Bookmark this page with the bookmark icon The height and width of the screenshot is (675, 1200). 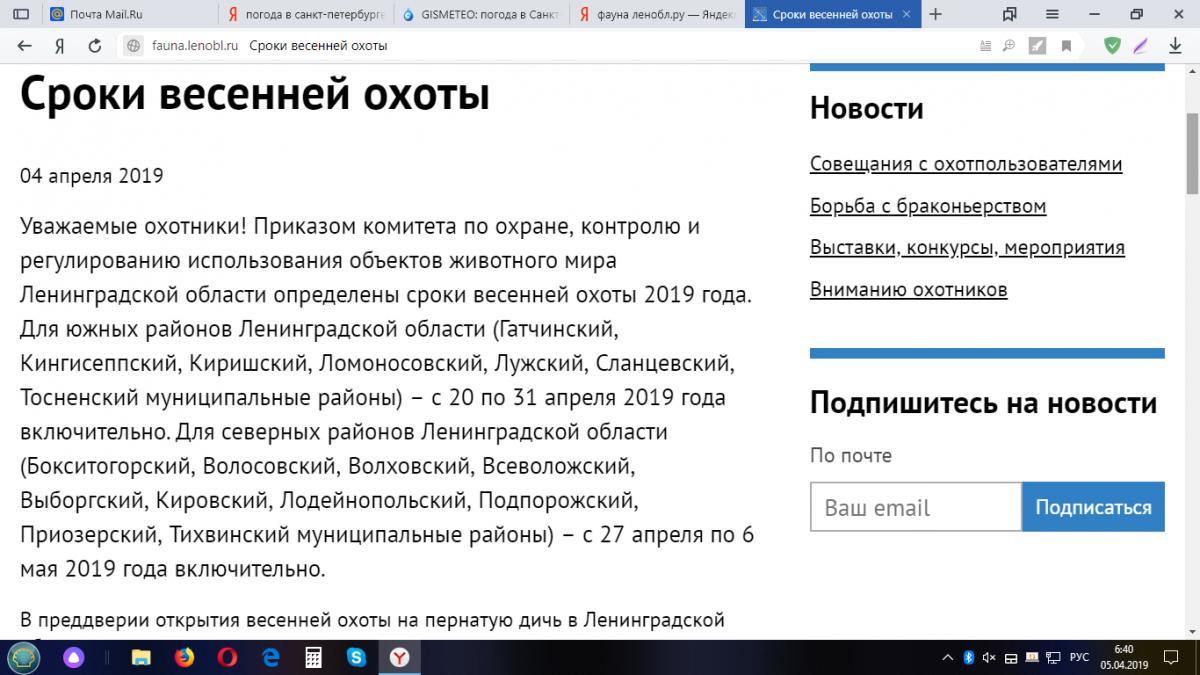1067,46
